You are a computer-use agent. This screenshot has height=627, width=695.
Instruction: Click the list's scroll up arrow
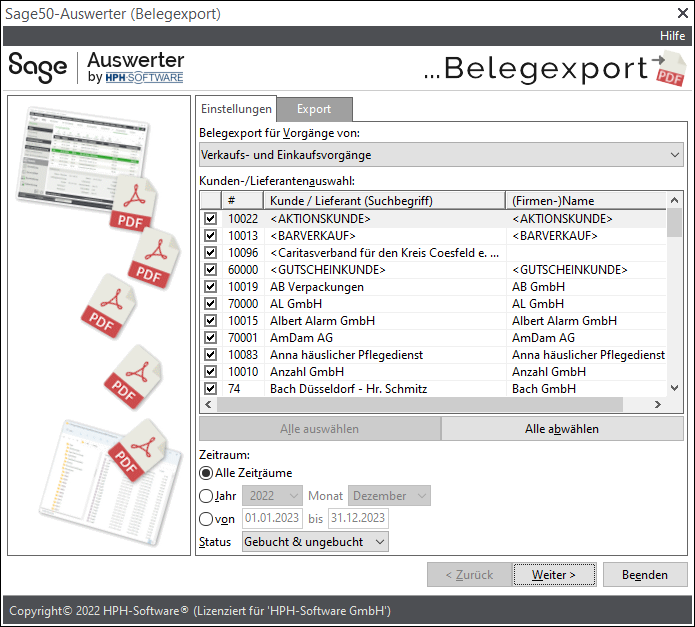[x=674, y=200]
